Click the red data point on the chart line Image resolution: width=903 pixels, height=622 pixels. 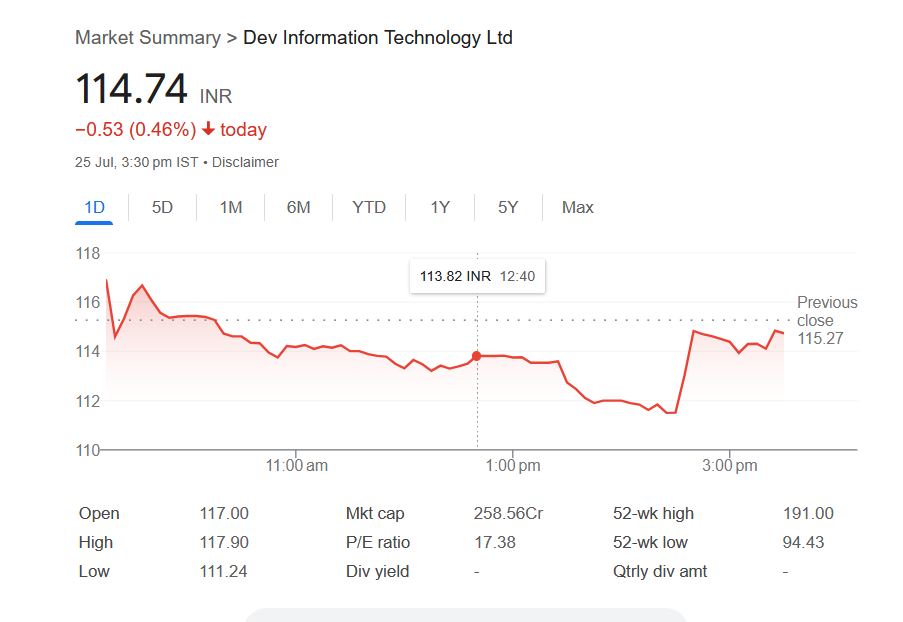tap(476, 356)
